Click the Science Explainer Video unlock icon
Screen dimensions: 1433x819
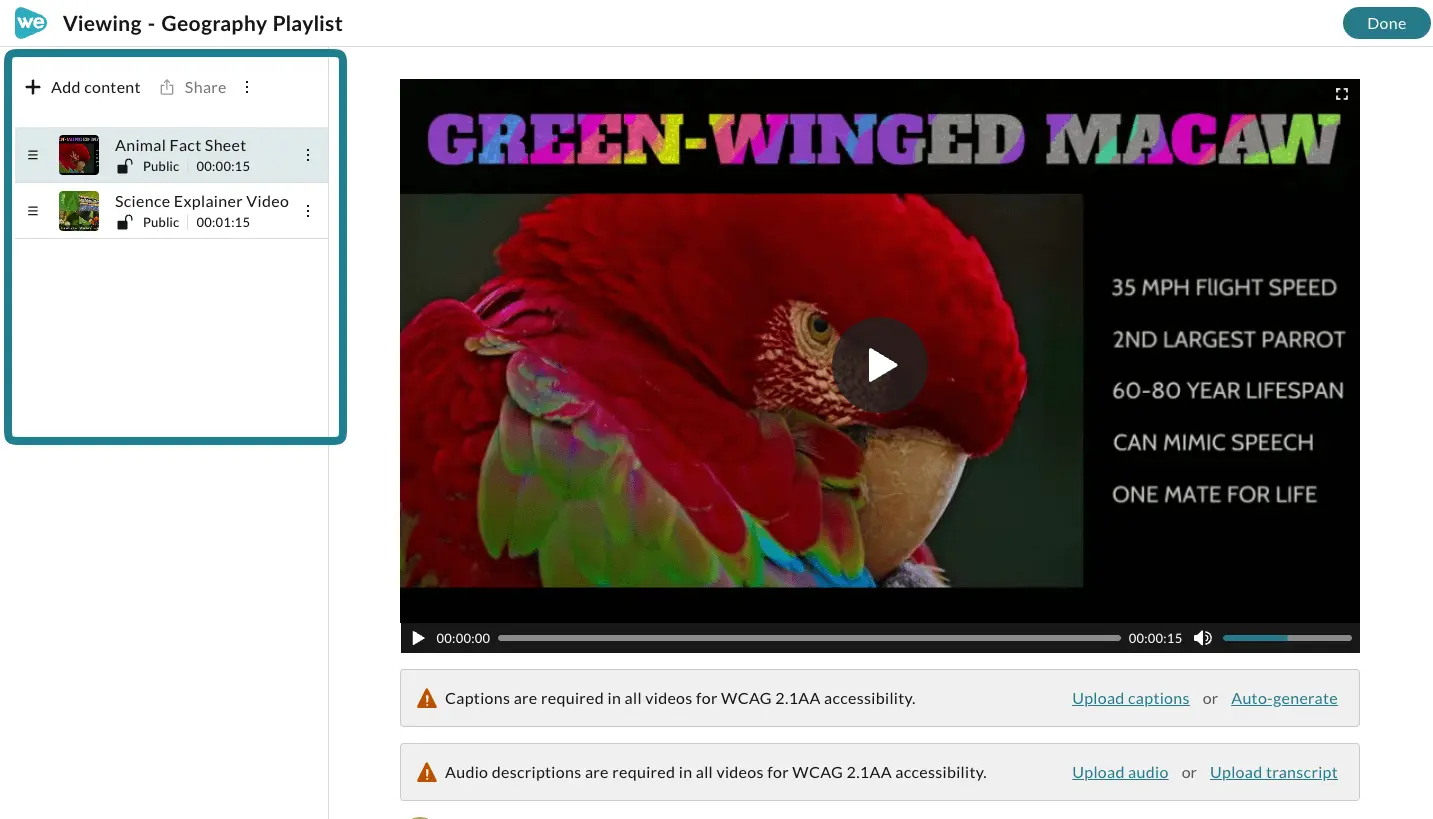tap(124, 222)
